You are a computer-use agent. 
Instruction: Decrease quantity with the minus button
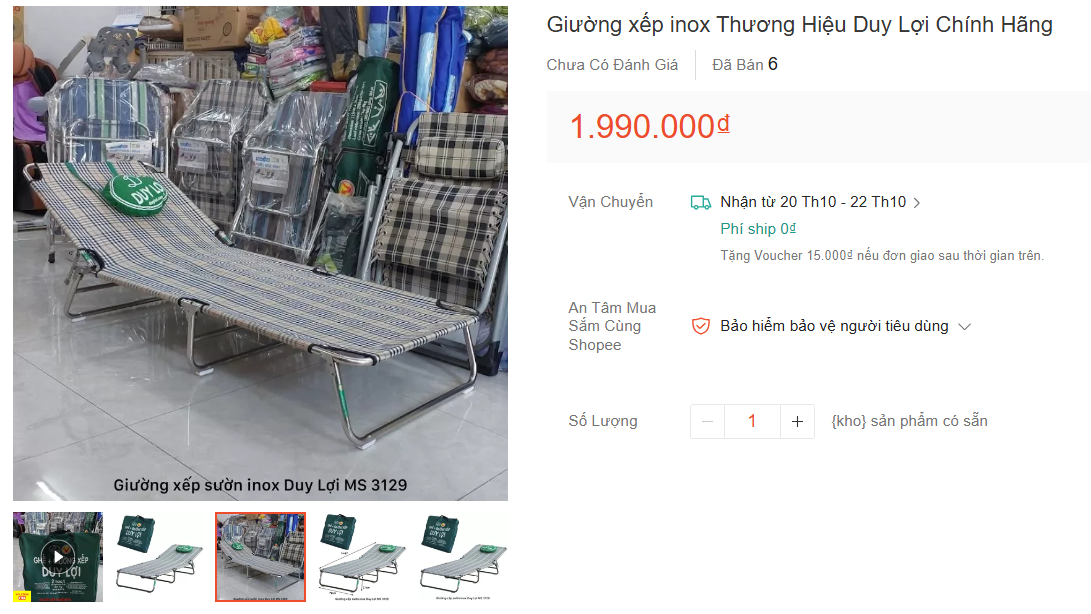[x=708, y=421]
